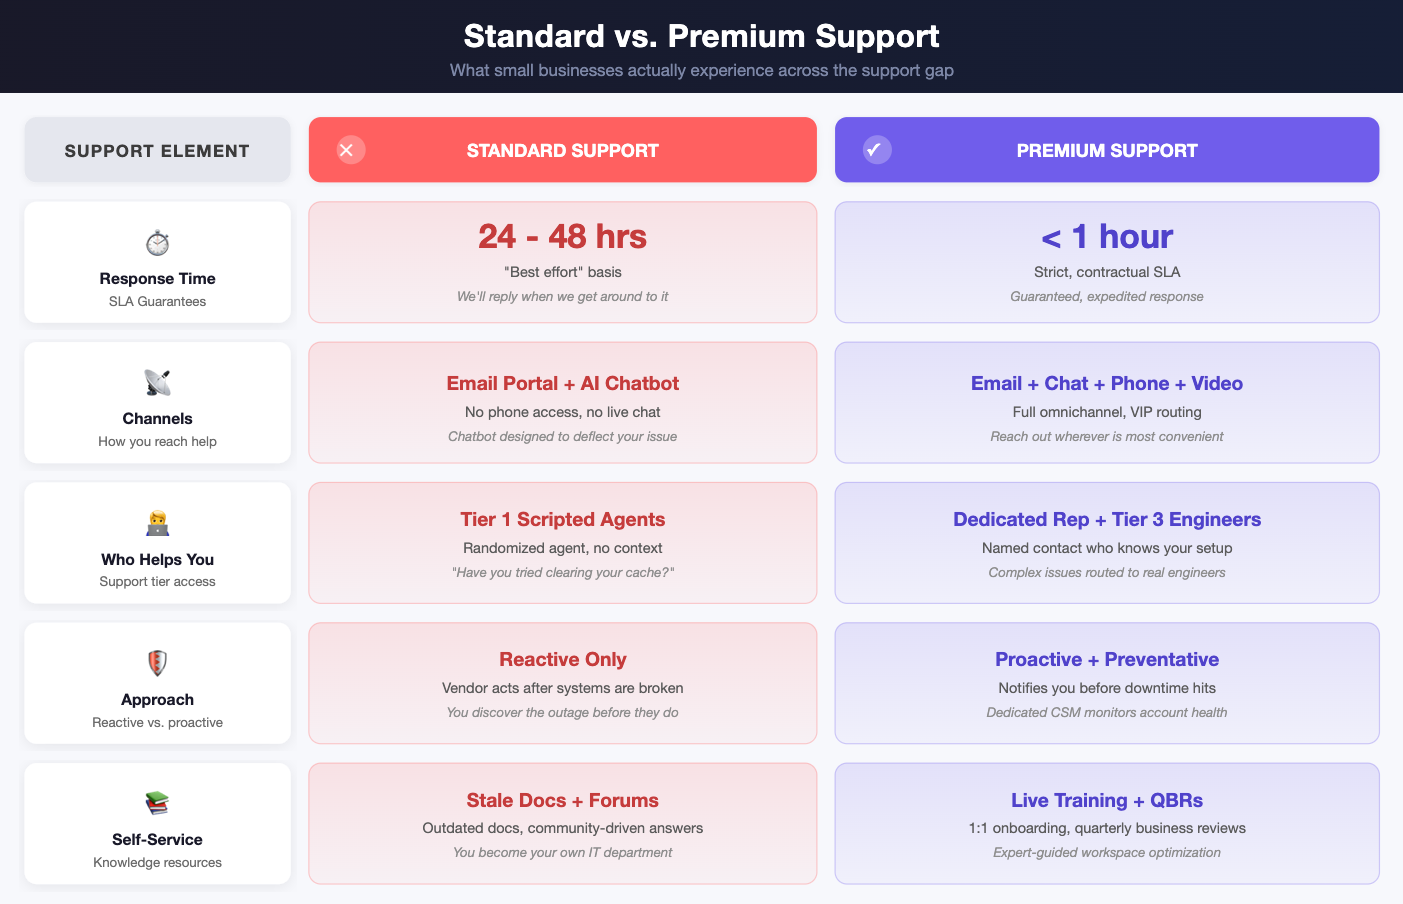Click the Proactive + Preventative heading
1403x904 pixels.
click(1107, 660)
